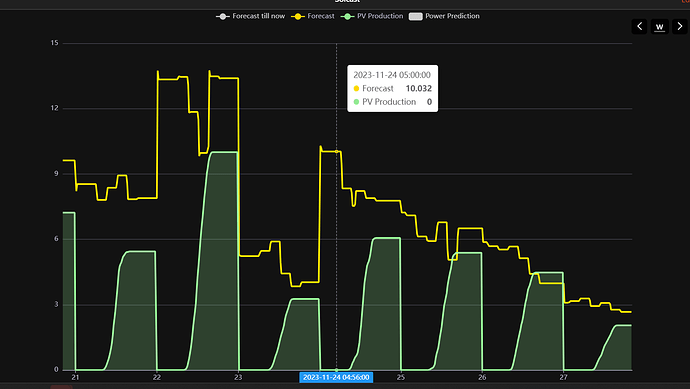The width and height of the screenshot is (690, 389).
Task: Click the 21 date label on x-axis
Action: pyautogui.click(x=75, y=377)
